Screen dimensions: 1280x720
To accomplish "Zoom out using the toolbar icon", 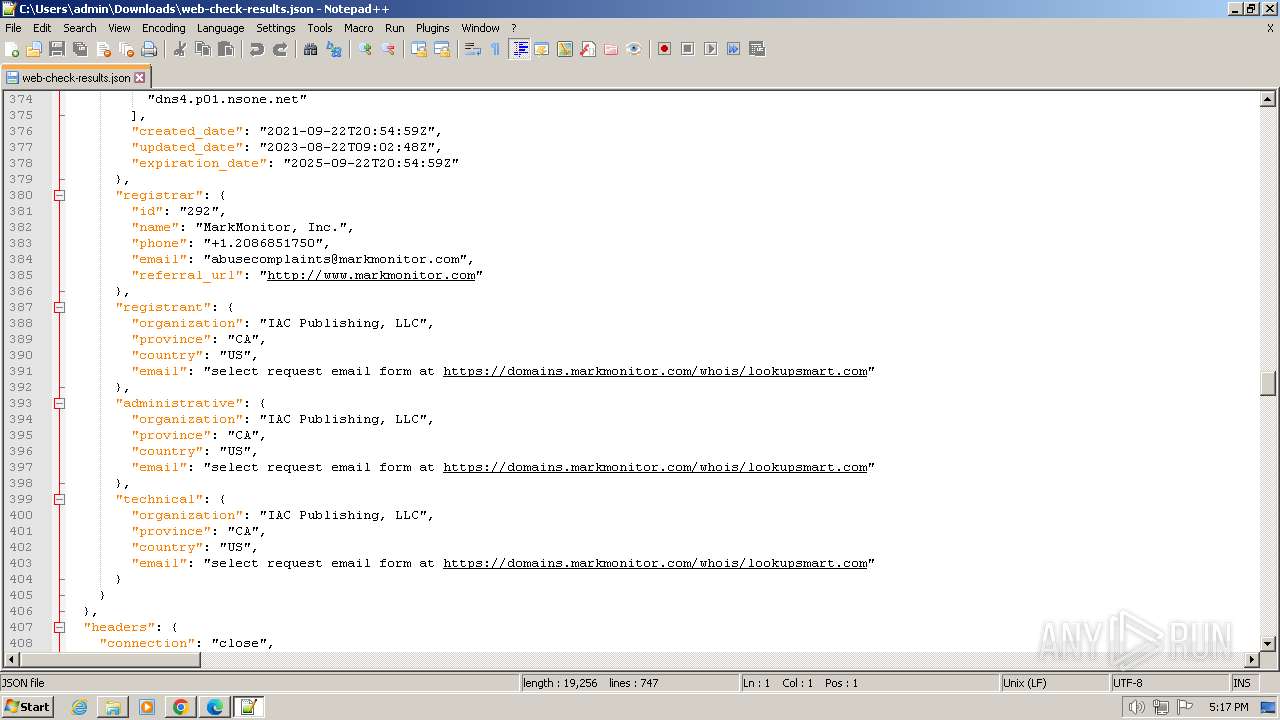I will [x=388, y=49].
